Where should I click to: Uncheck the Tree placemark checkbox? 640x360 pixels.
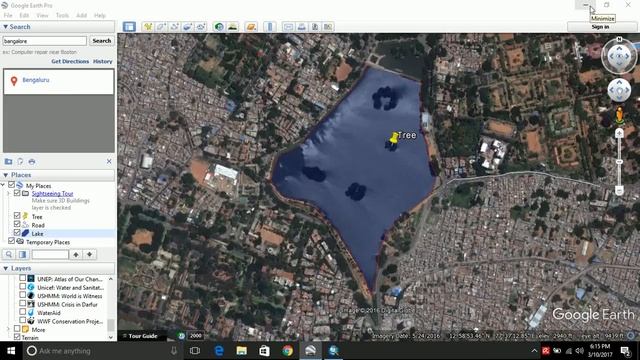tap(17, 216)
